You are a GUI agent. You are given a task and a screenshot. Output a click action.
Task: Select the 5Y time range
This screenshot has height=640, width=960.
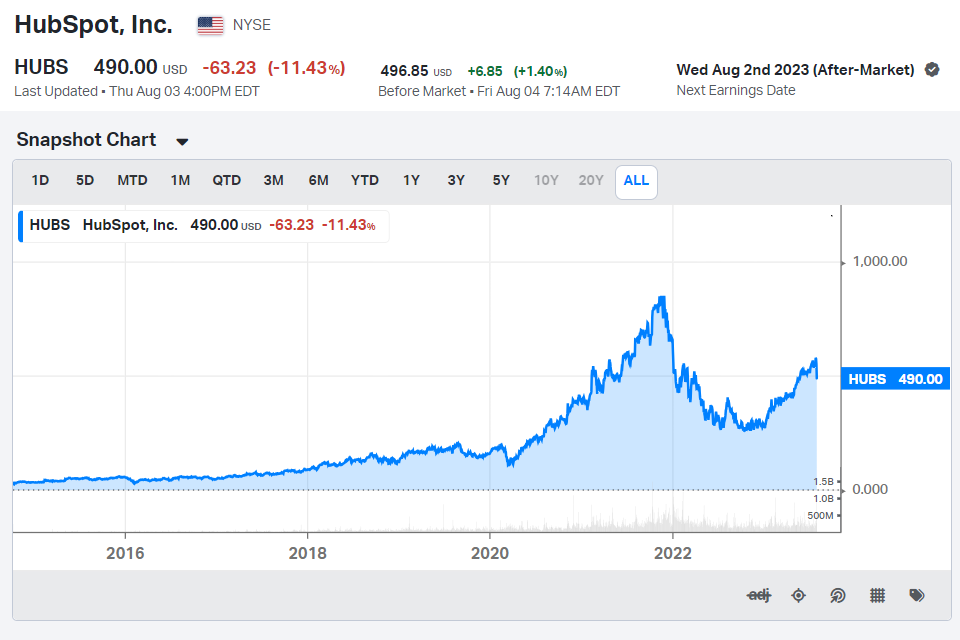point(501,181)
